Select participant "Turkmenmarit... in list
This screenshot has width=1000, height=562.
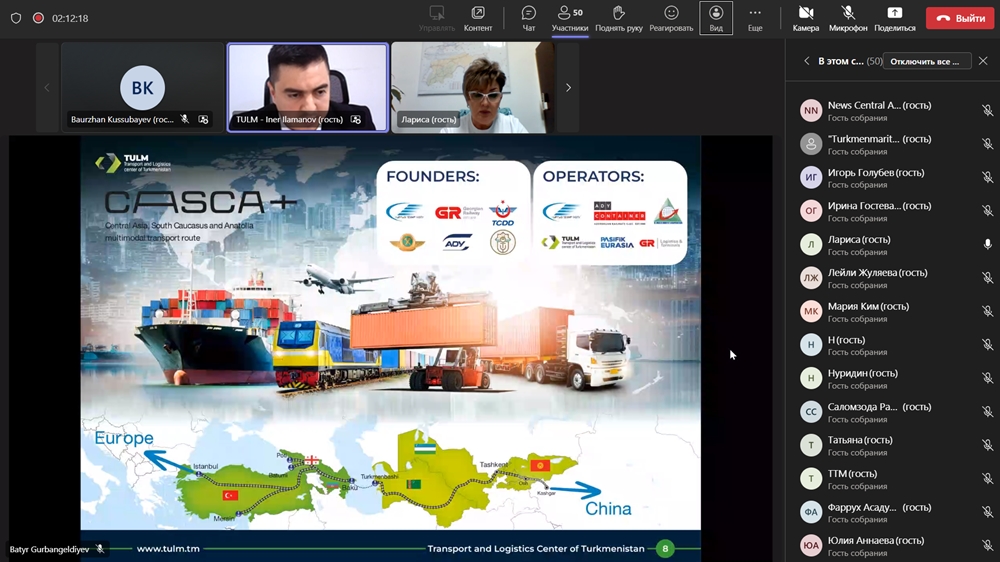[893, 144]
